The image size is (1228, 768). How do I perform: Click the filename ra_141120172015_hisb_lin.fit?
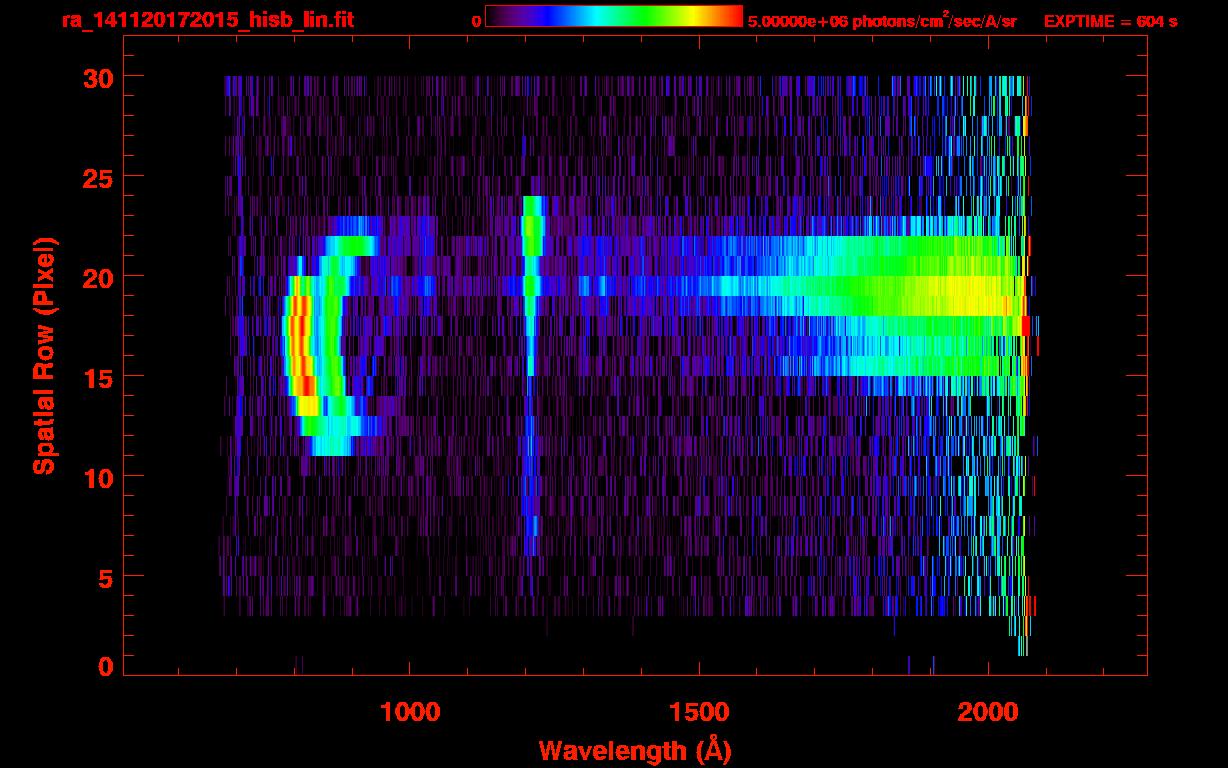(207, 20)
